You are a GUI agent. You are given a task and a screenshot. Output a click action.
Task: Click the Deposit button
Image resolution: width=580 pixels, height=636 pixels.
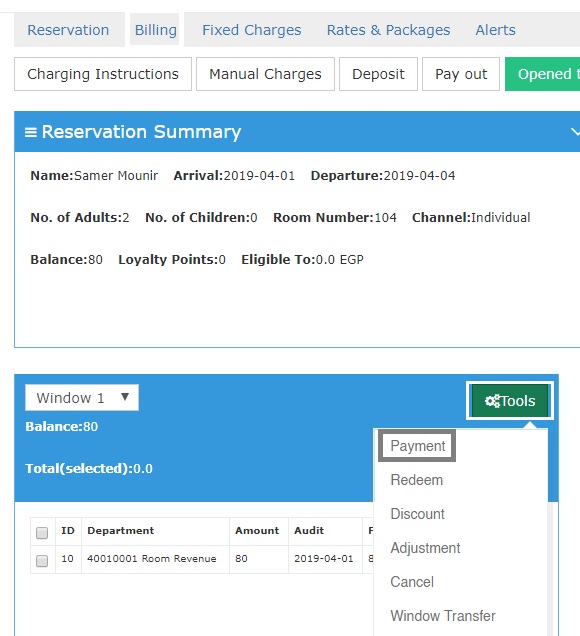(378, 74)
